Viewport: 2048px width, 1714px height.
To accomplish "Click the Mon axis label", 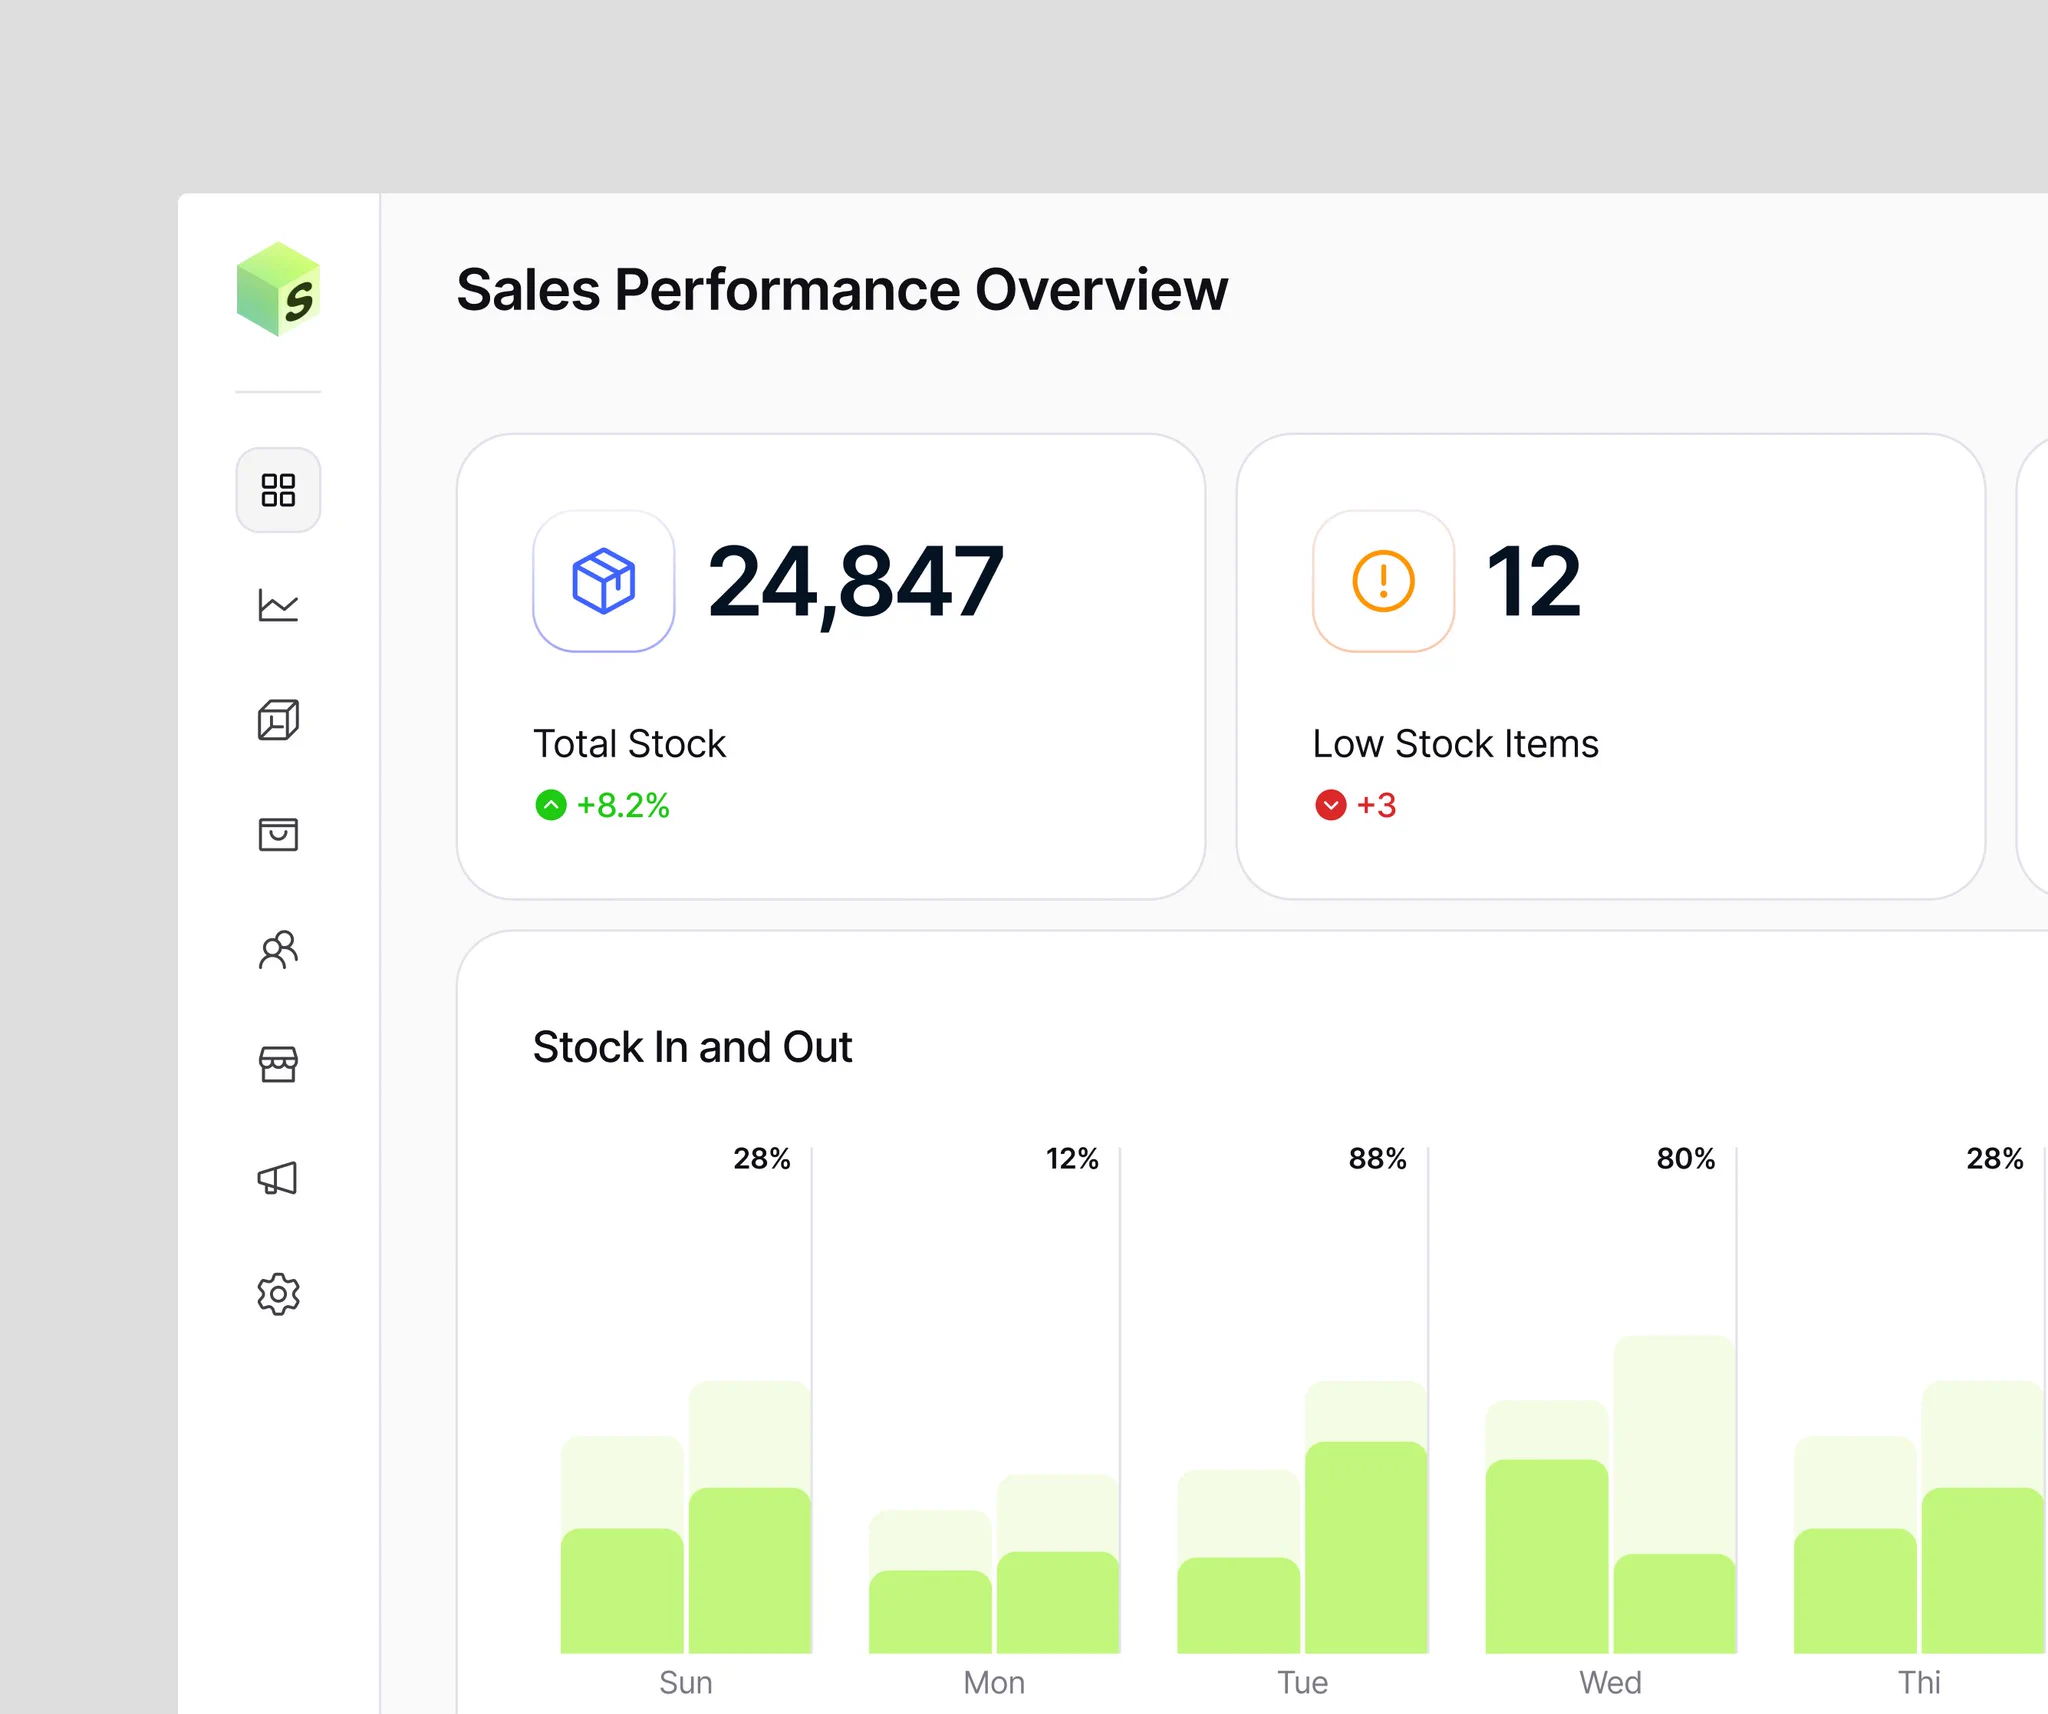I will [994, 1682].
